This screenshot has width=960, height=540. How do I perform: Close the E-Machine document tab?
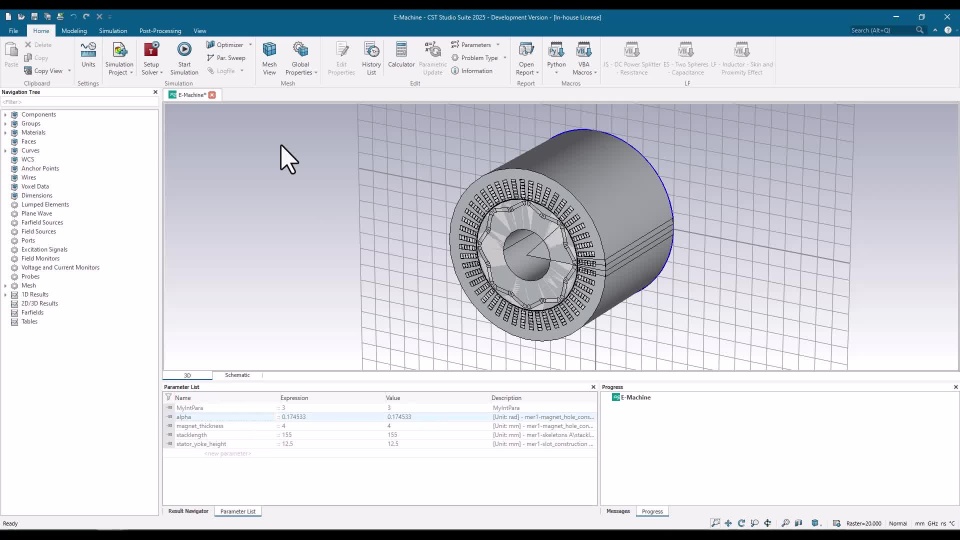(x=212, y=95)
